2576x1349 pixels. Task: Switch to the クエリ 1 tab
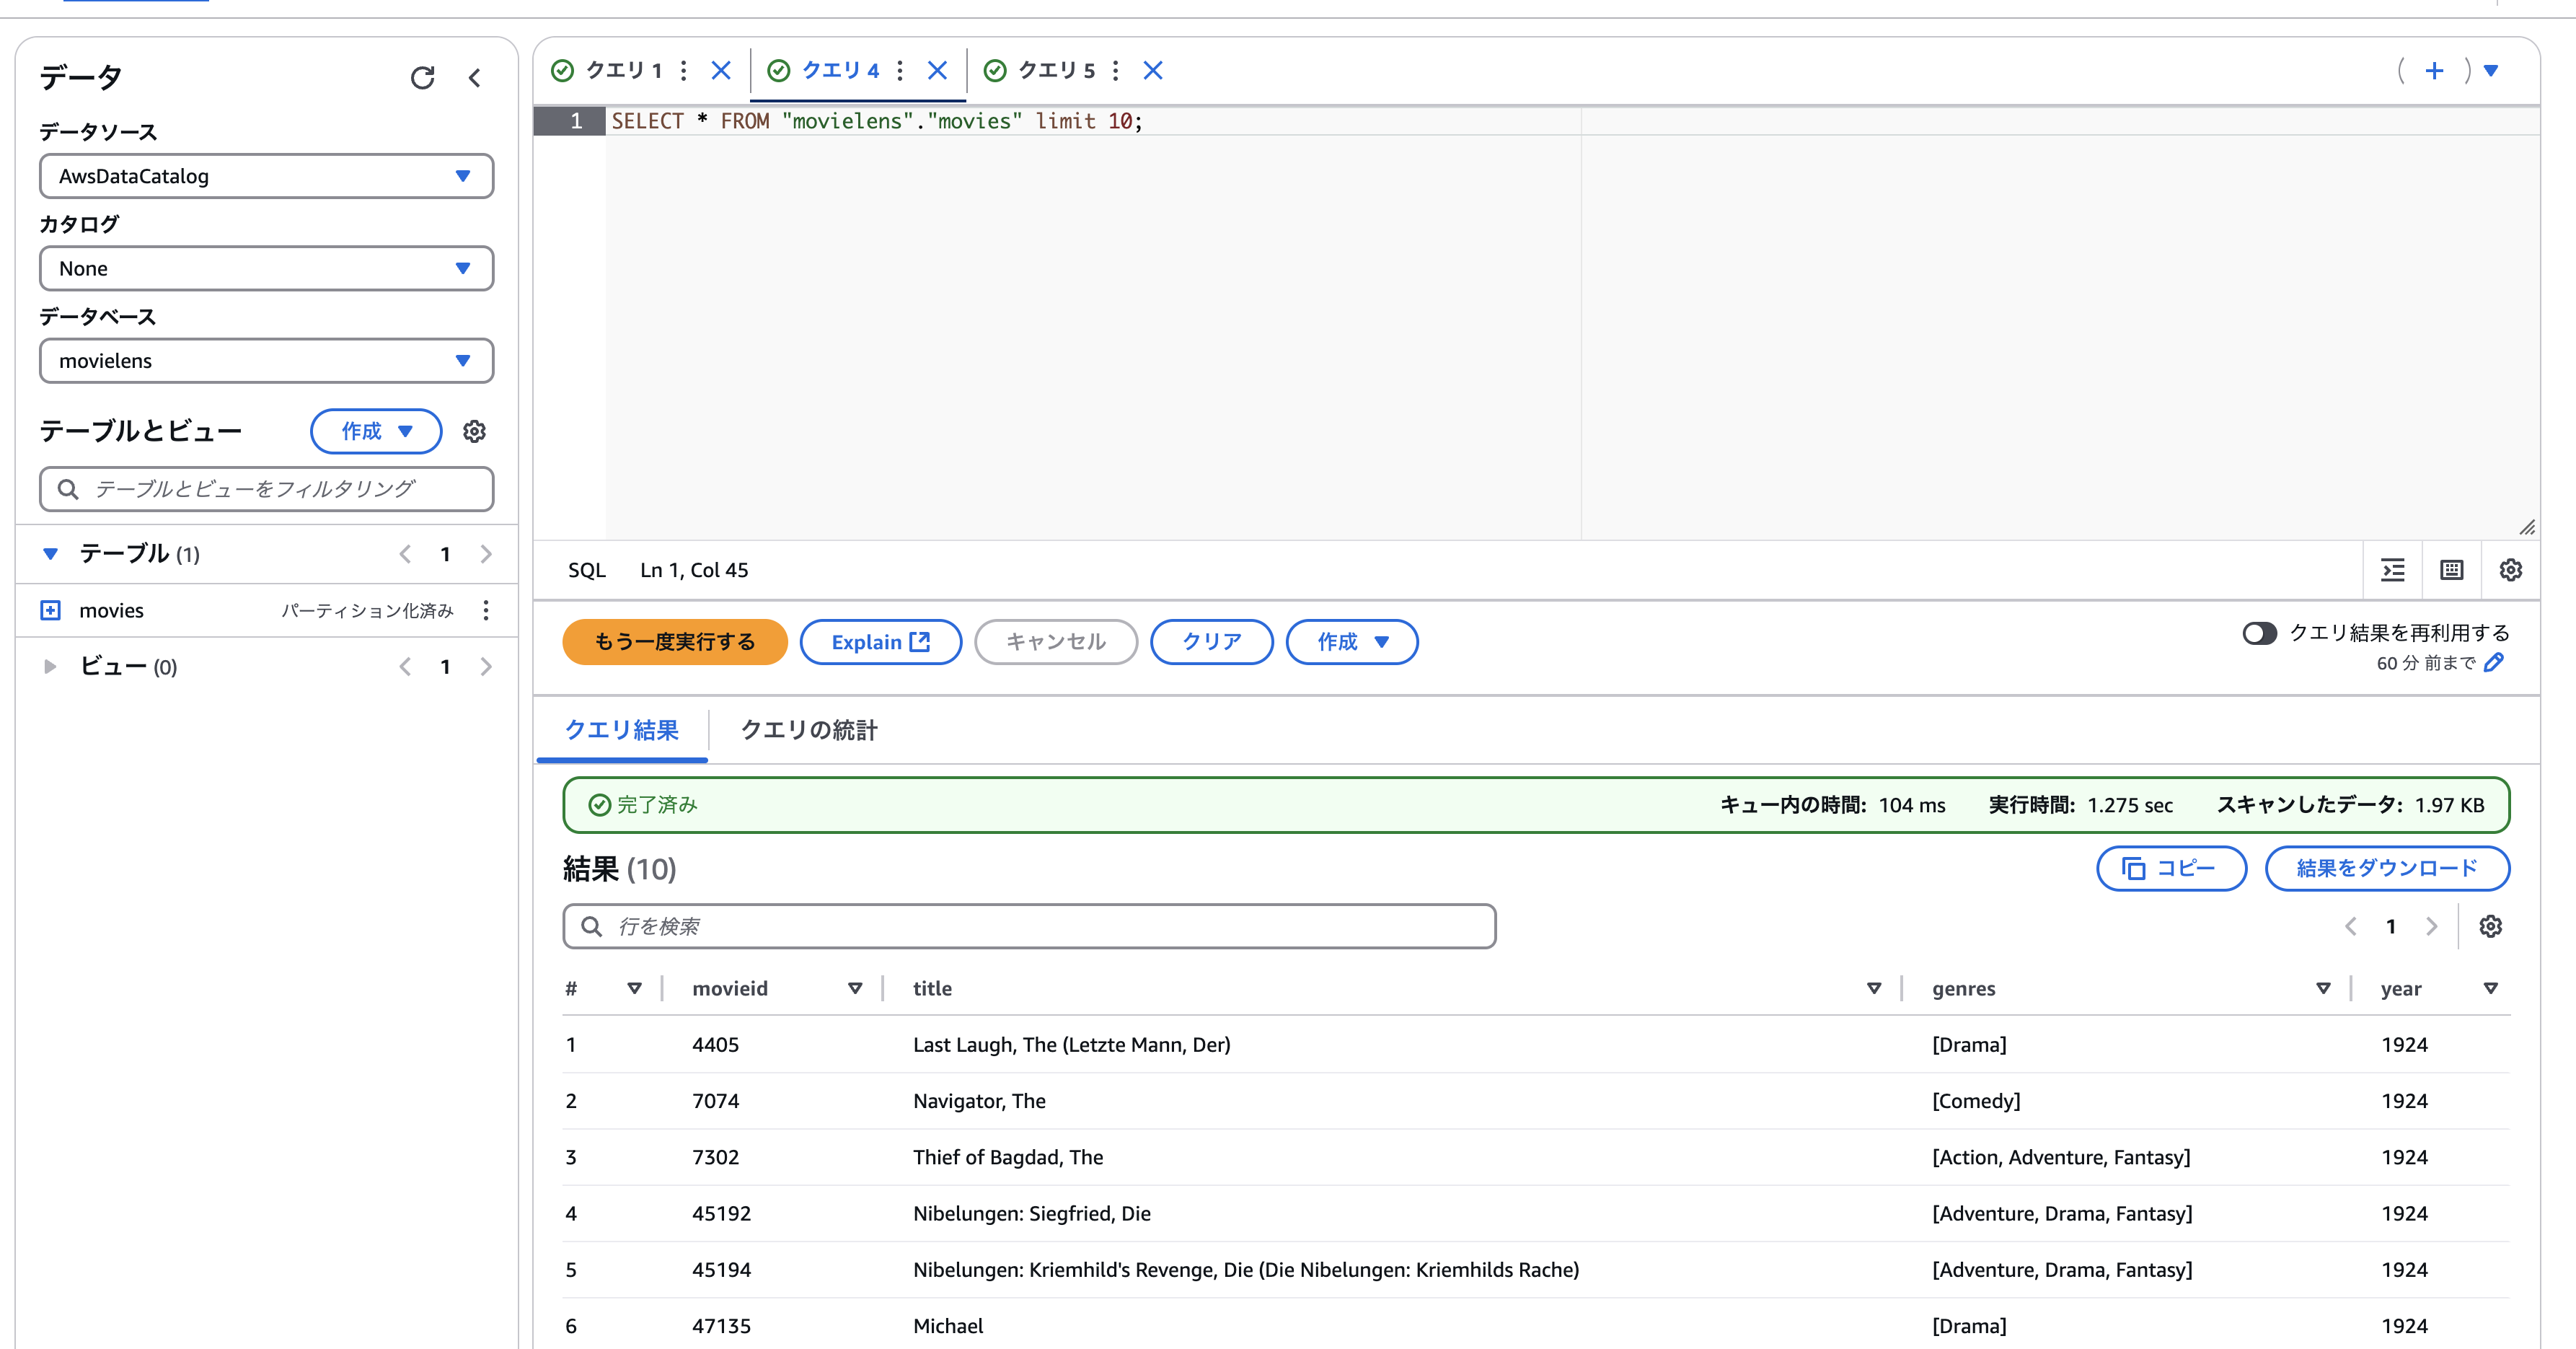(x=624, y=70)
